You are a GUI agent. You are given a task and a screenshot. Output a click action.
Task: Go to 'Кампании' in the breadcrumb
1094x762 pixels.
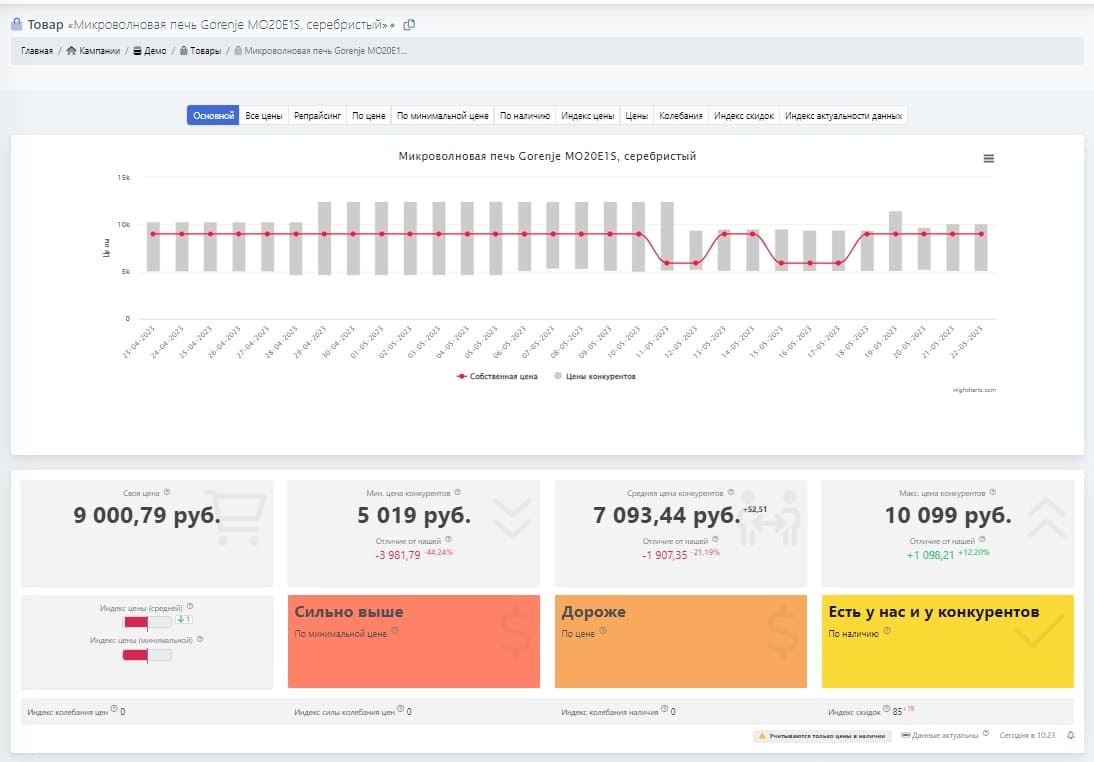coord(93,51)
